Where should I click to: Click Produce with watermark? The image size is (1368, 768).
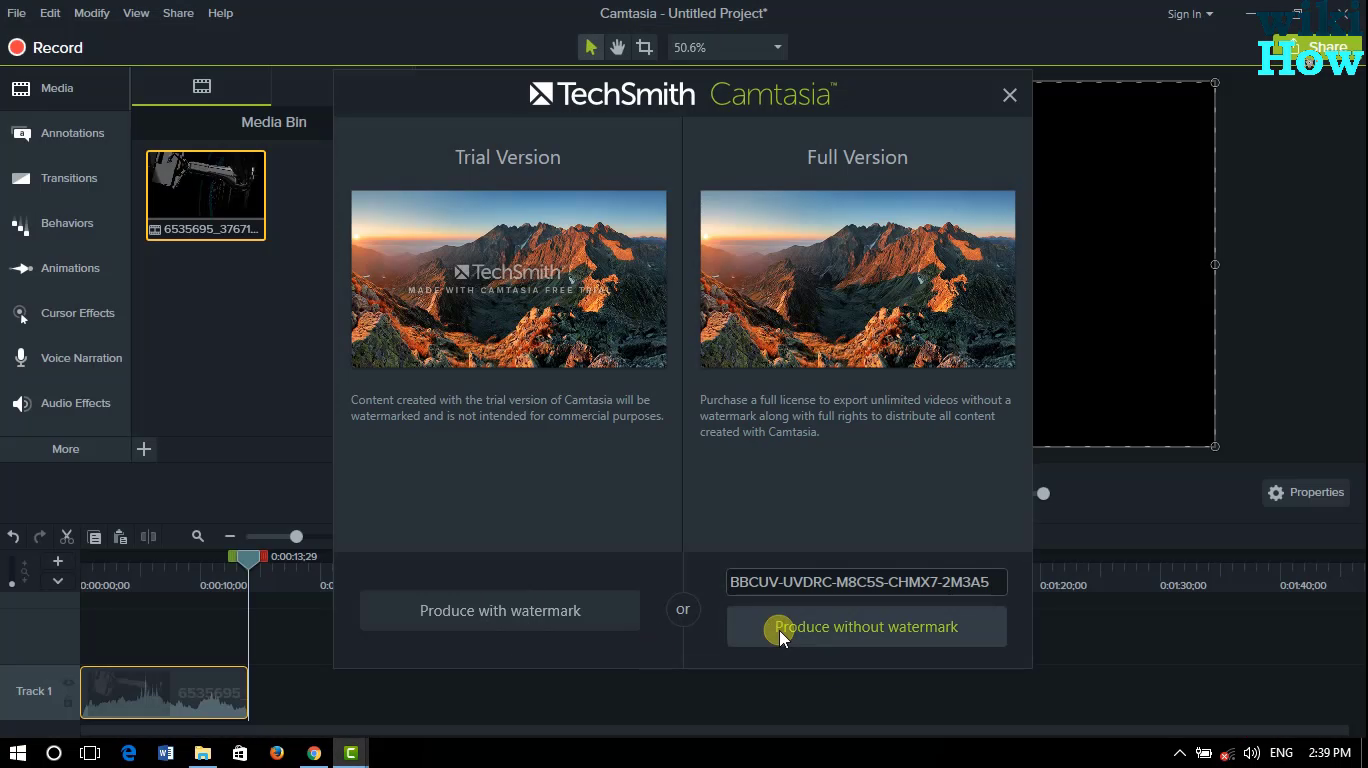tap(500, 611)
